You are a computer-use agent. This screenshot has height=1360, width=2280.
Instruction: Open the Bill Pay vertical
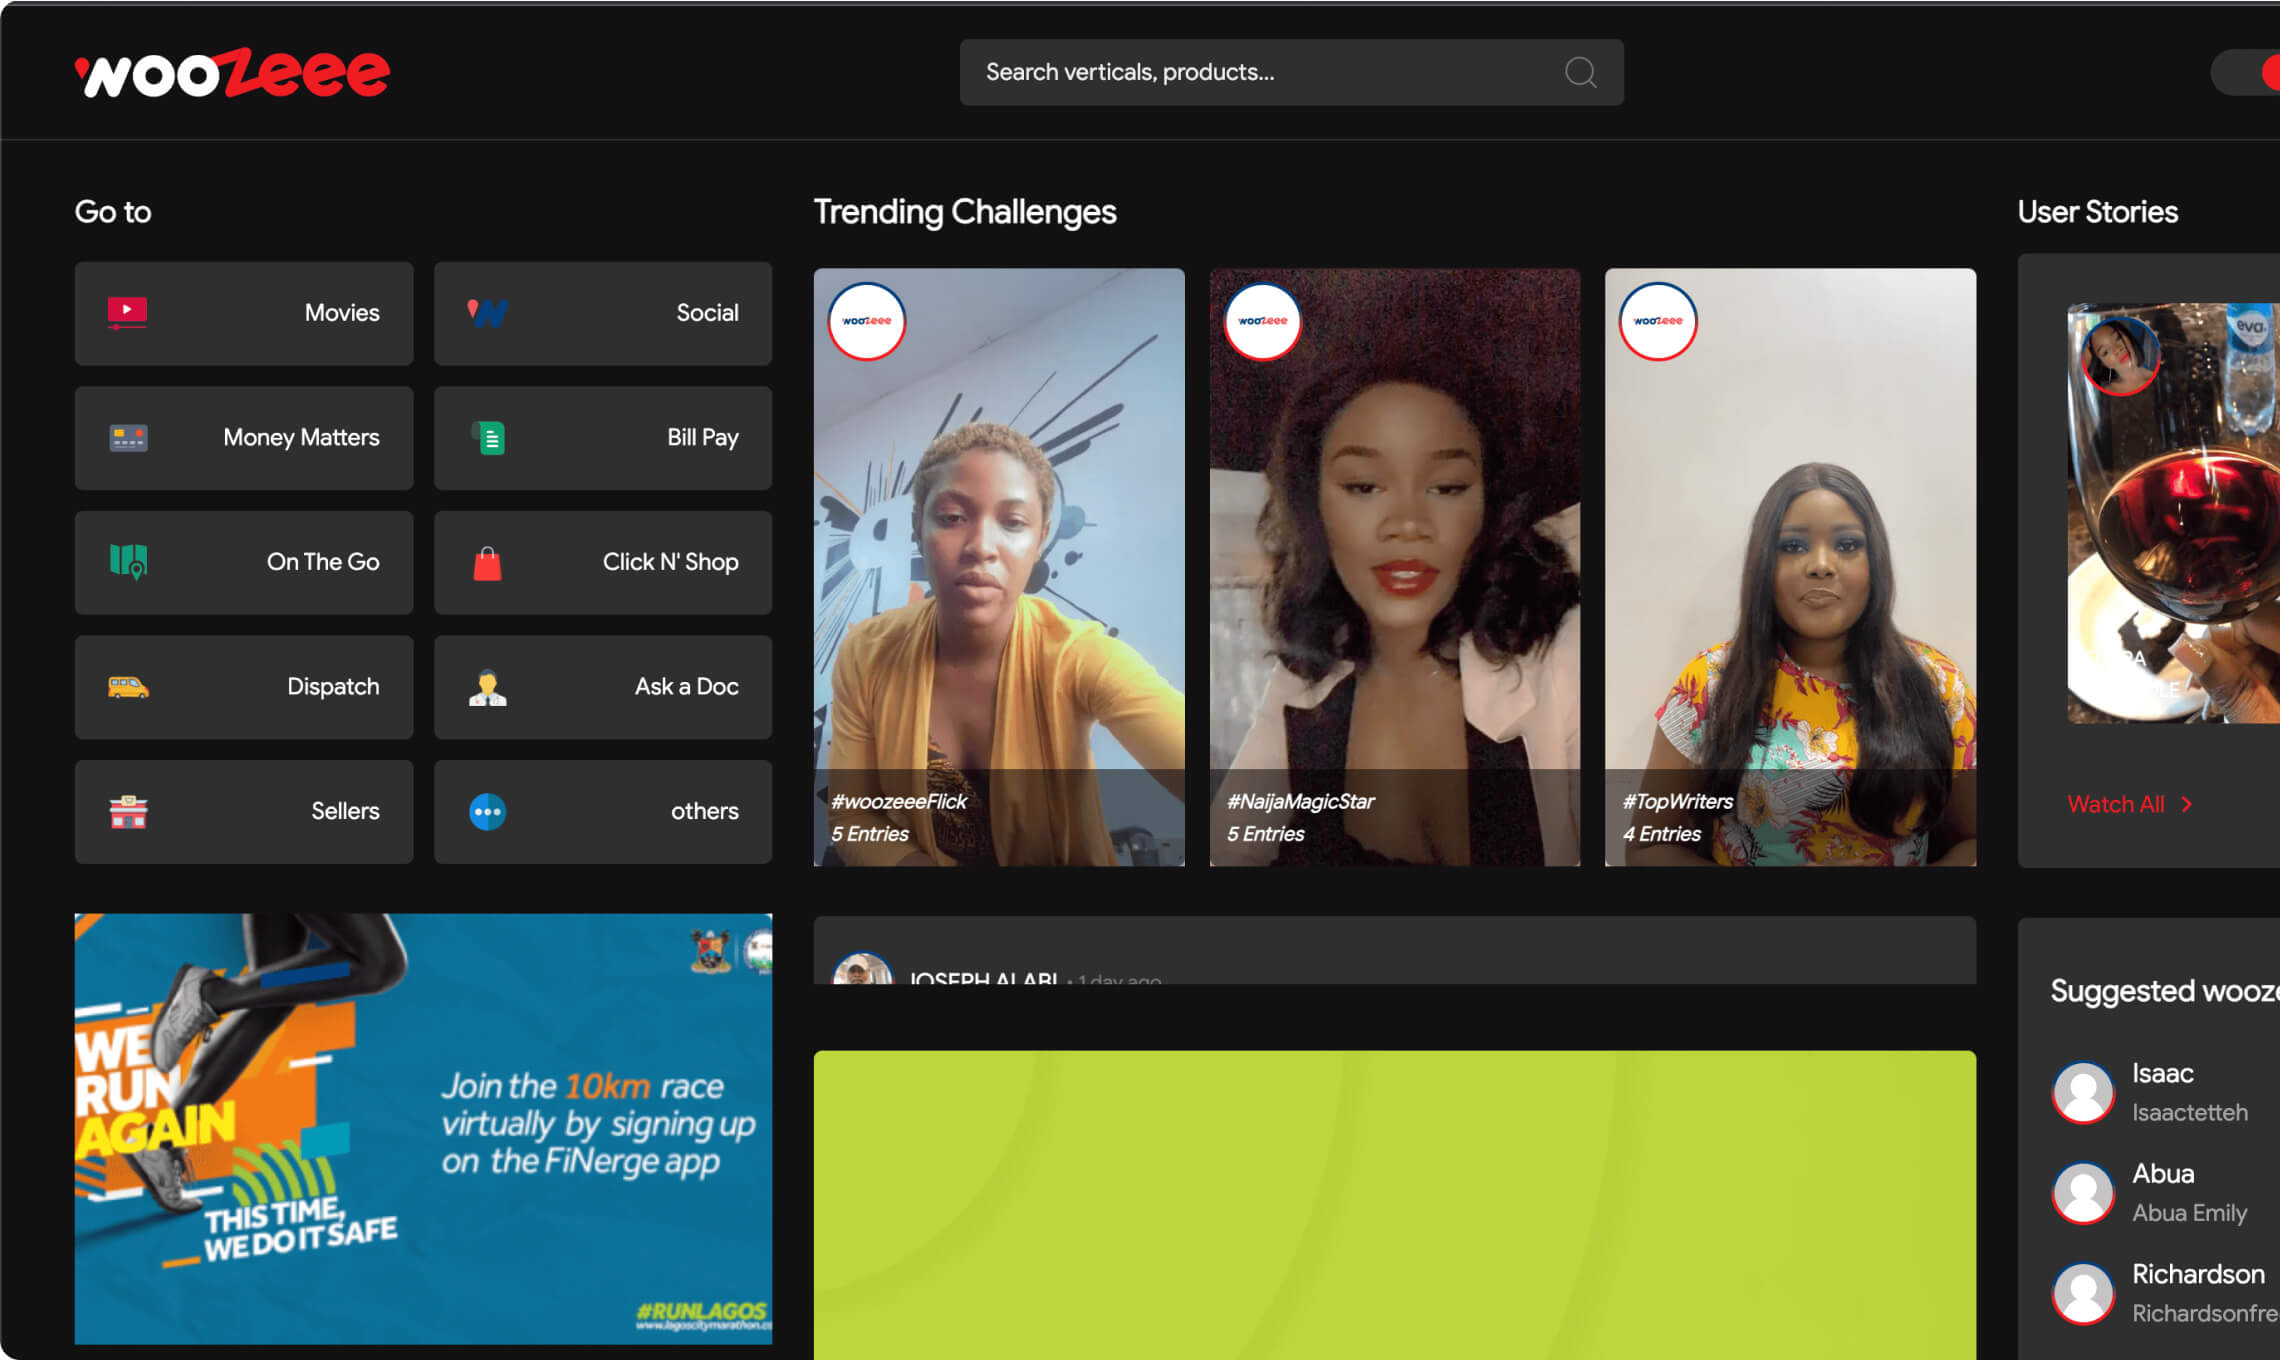(602, 438)
